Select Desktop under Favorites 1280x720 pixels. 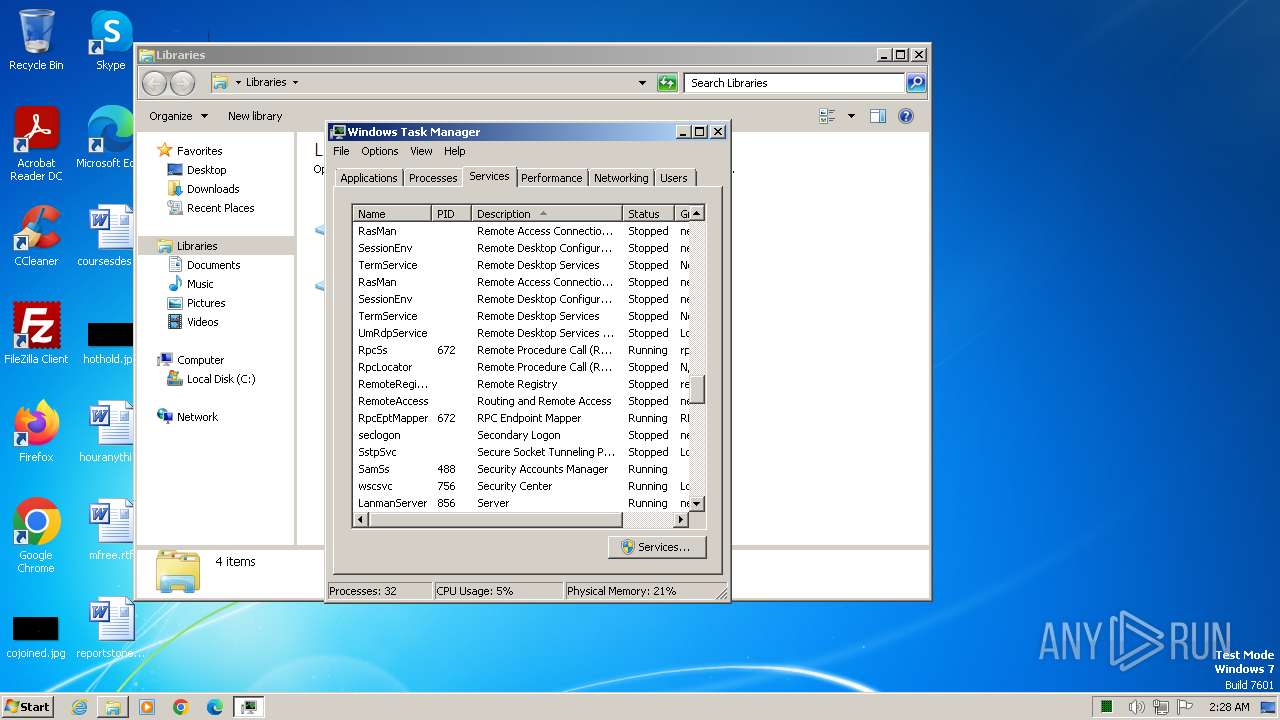(x=206, y=170)
